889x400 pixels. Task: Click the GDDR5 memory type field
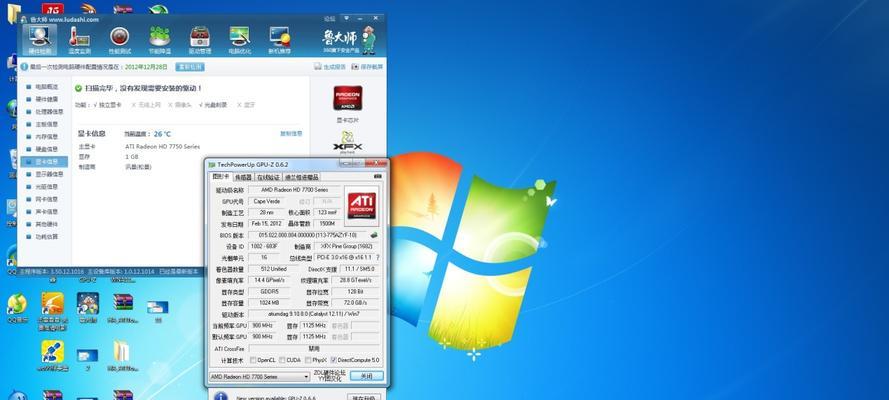click(x=269, y=292)
